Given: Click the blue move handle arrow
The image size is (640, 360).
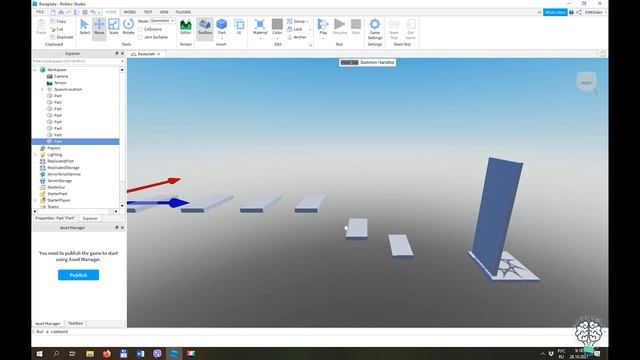Looking at the screenshot, I should [178, 202].
